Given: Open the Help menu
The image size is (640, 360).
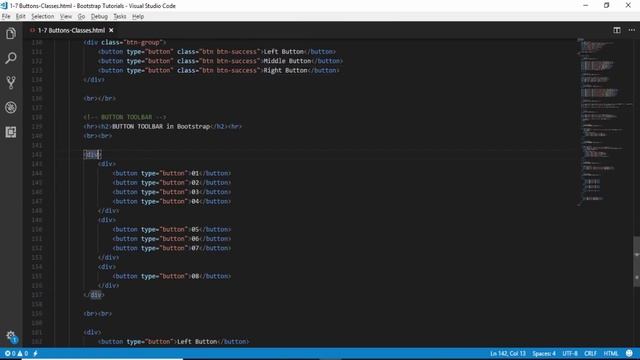Looking at the screenshot, I should pyautogui.click(x=138, y=16).
